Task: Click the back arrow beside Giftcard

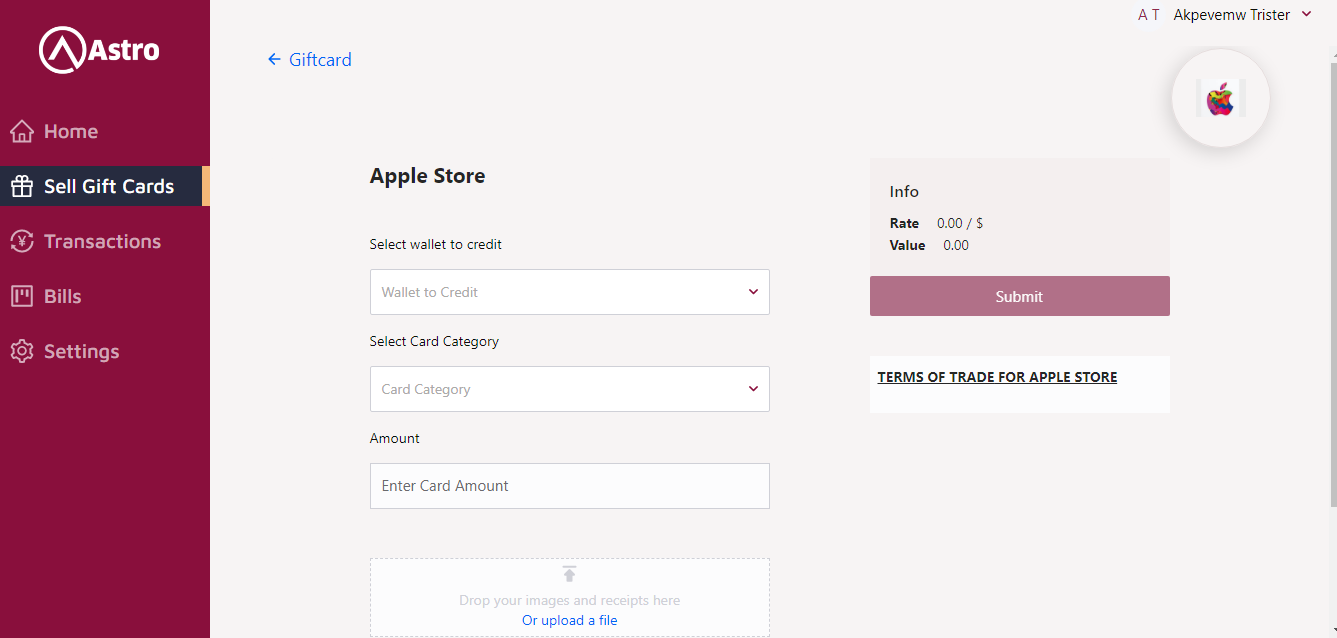Action: tap(274, 60)
